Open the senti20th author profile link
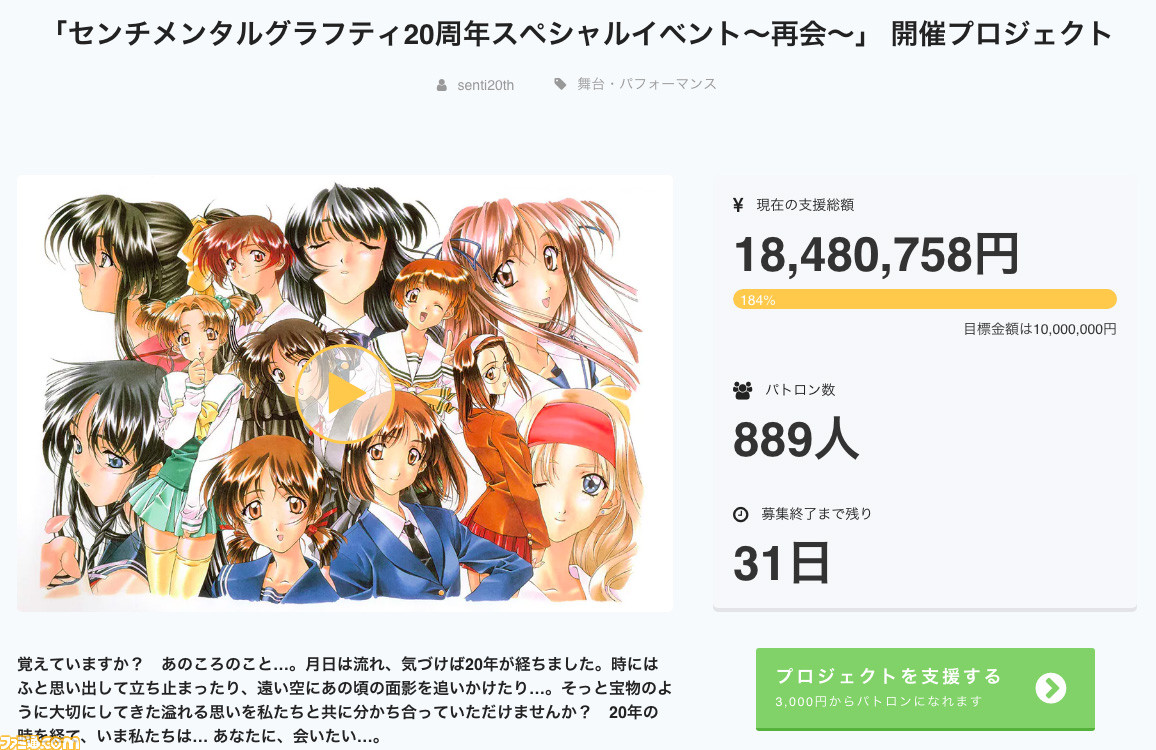The width and height of the screenshot is (1156, 750). coord(486,85)
